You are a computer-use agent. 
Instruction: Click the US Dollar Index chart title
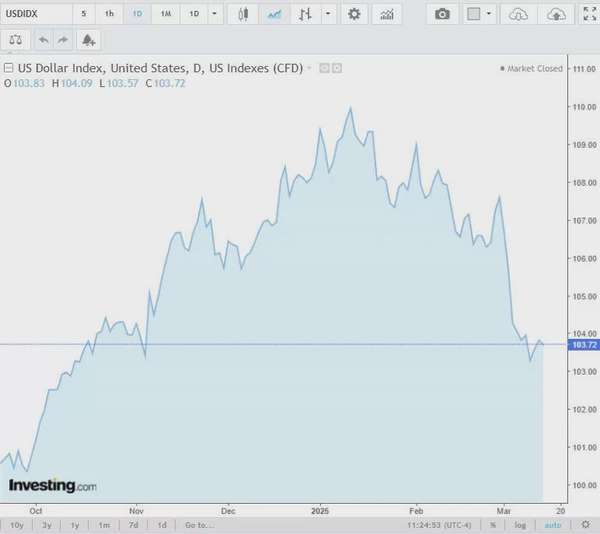(160, 68)
